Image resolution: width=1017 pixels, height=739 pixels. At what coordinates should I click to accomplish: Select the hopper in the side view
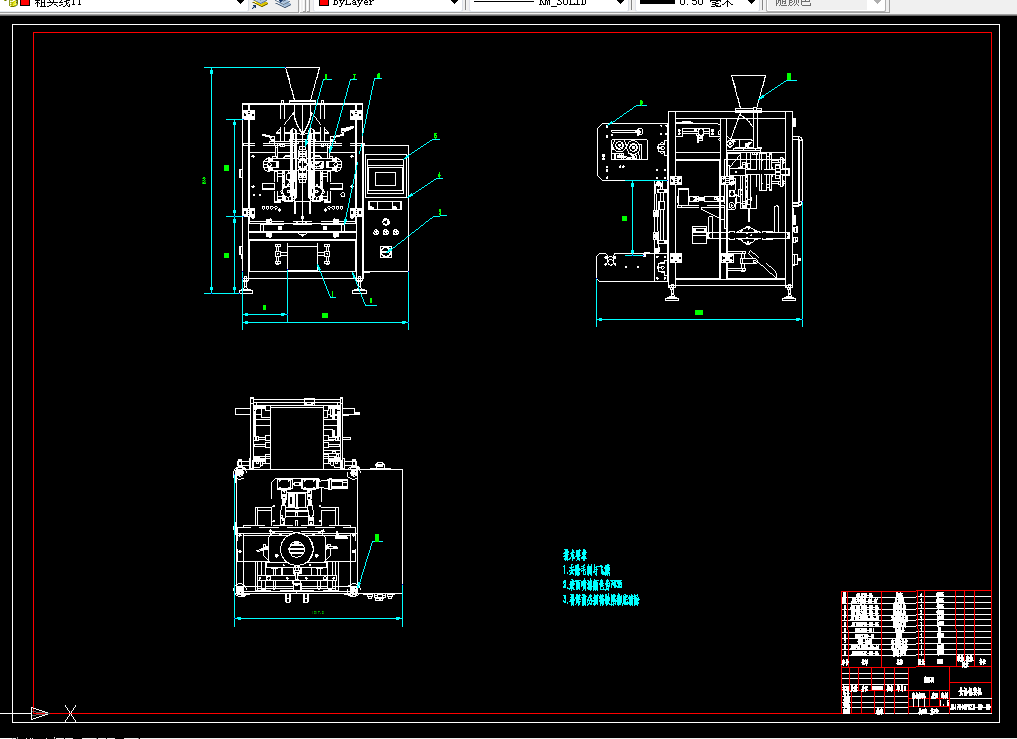coord(748,91)
